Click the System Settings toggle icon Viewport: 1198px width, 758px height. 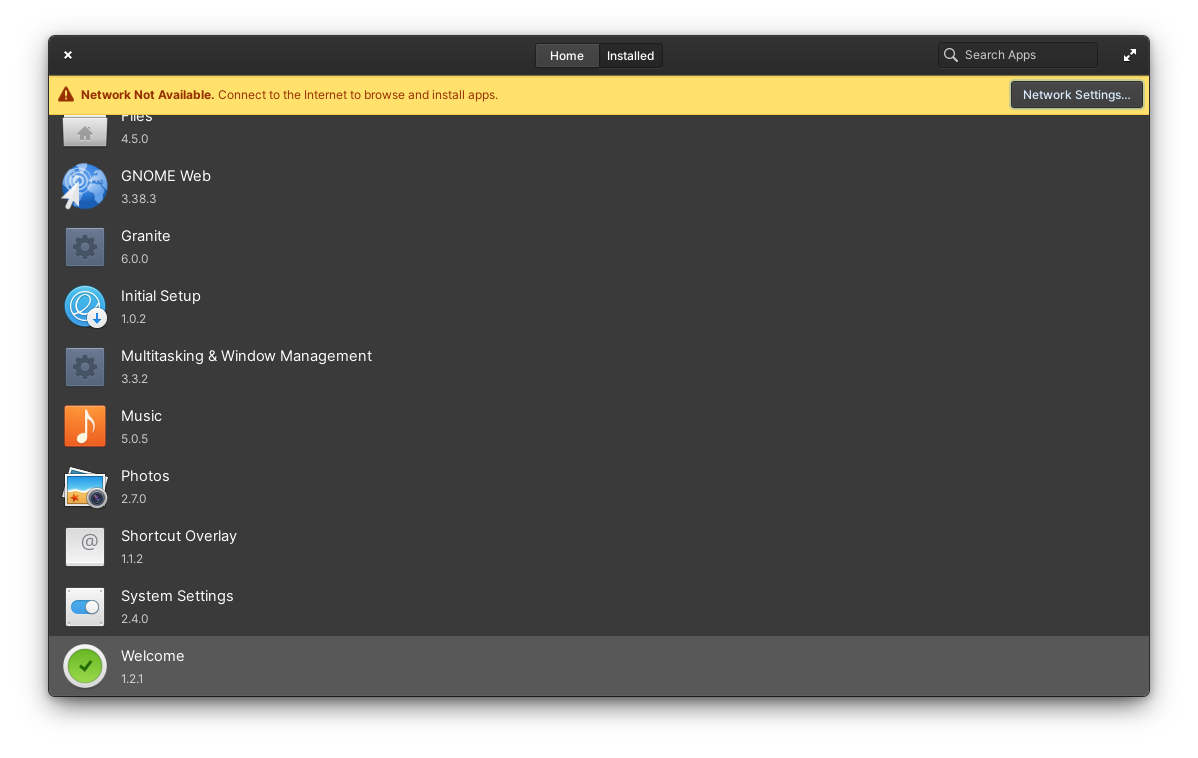pos(85,607)
